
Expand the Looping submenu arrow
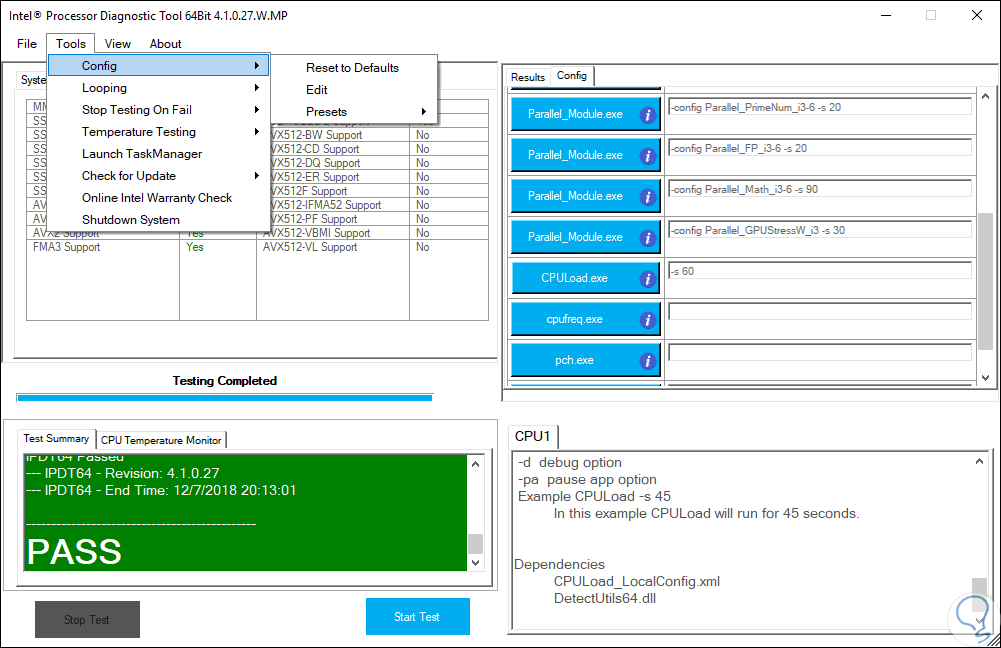point(257,87)
